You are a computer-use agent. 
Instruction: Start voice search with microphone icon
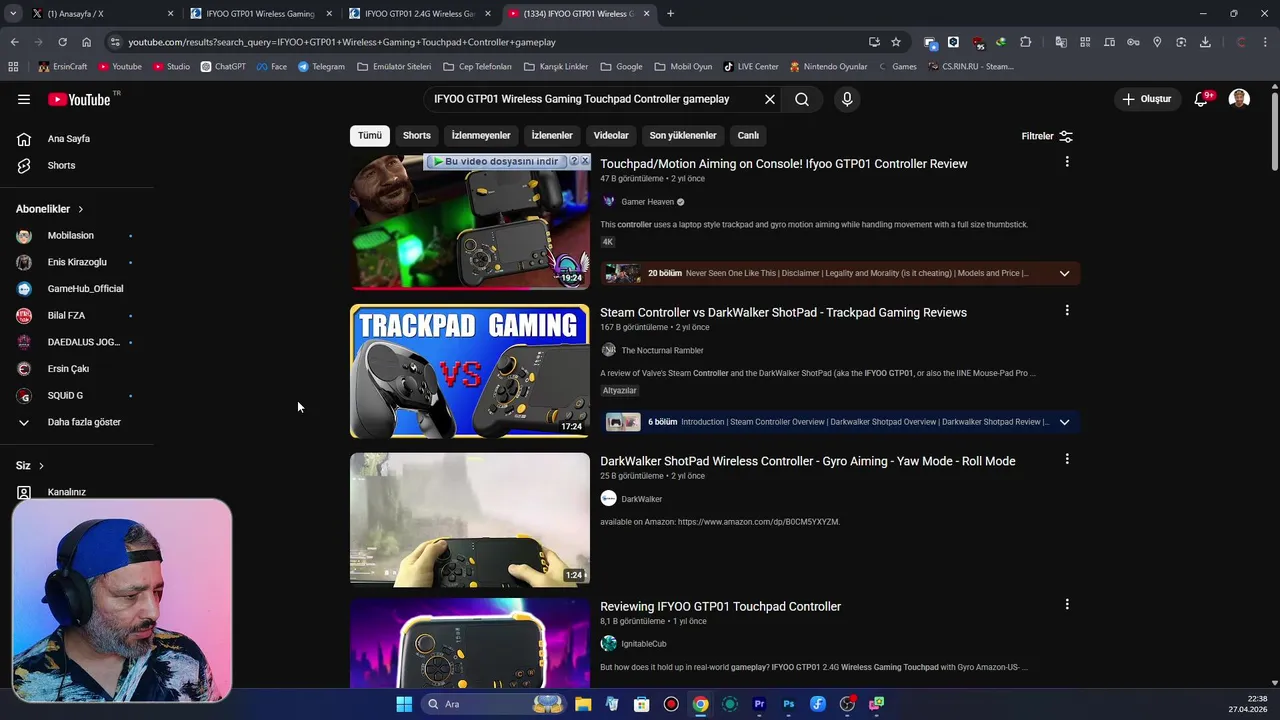[x=847, y=99]
